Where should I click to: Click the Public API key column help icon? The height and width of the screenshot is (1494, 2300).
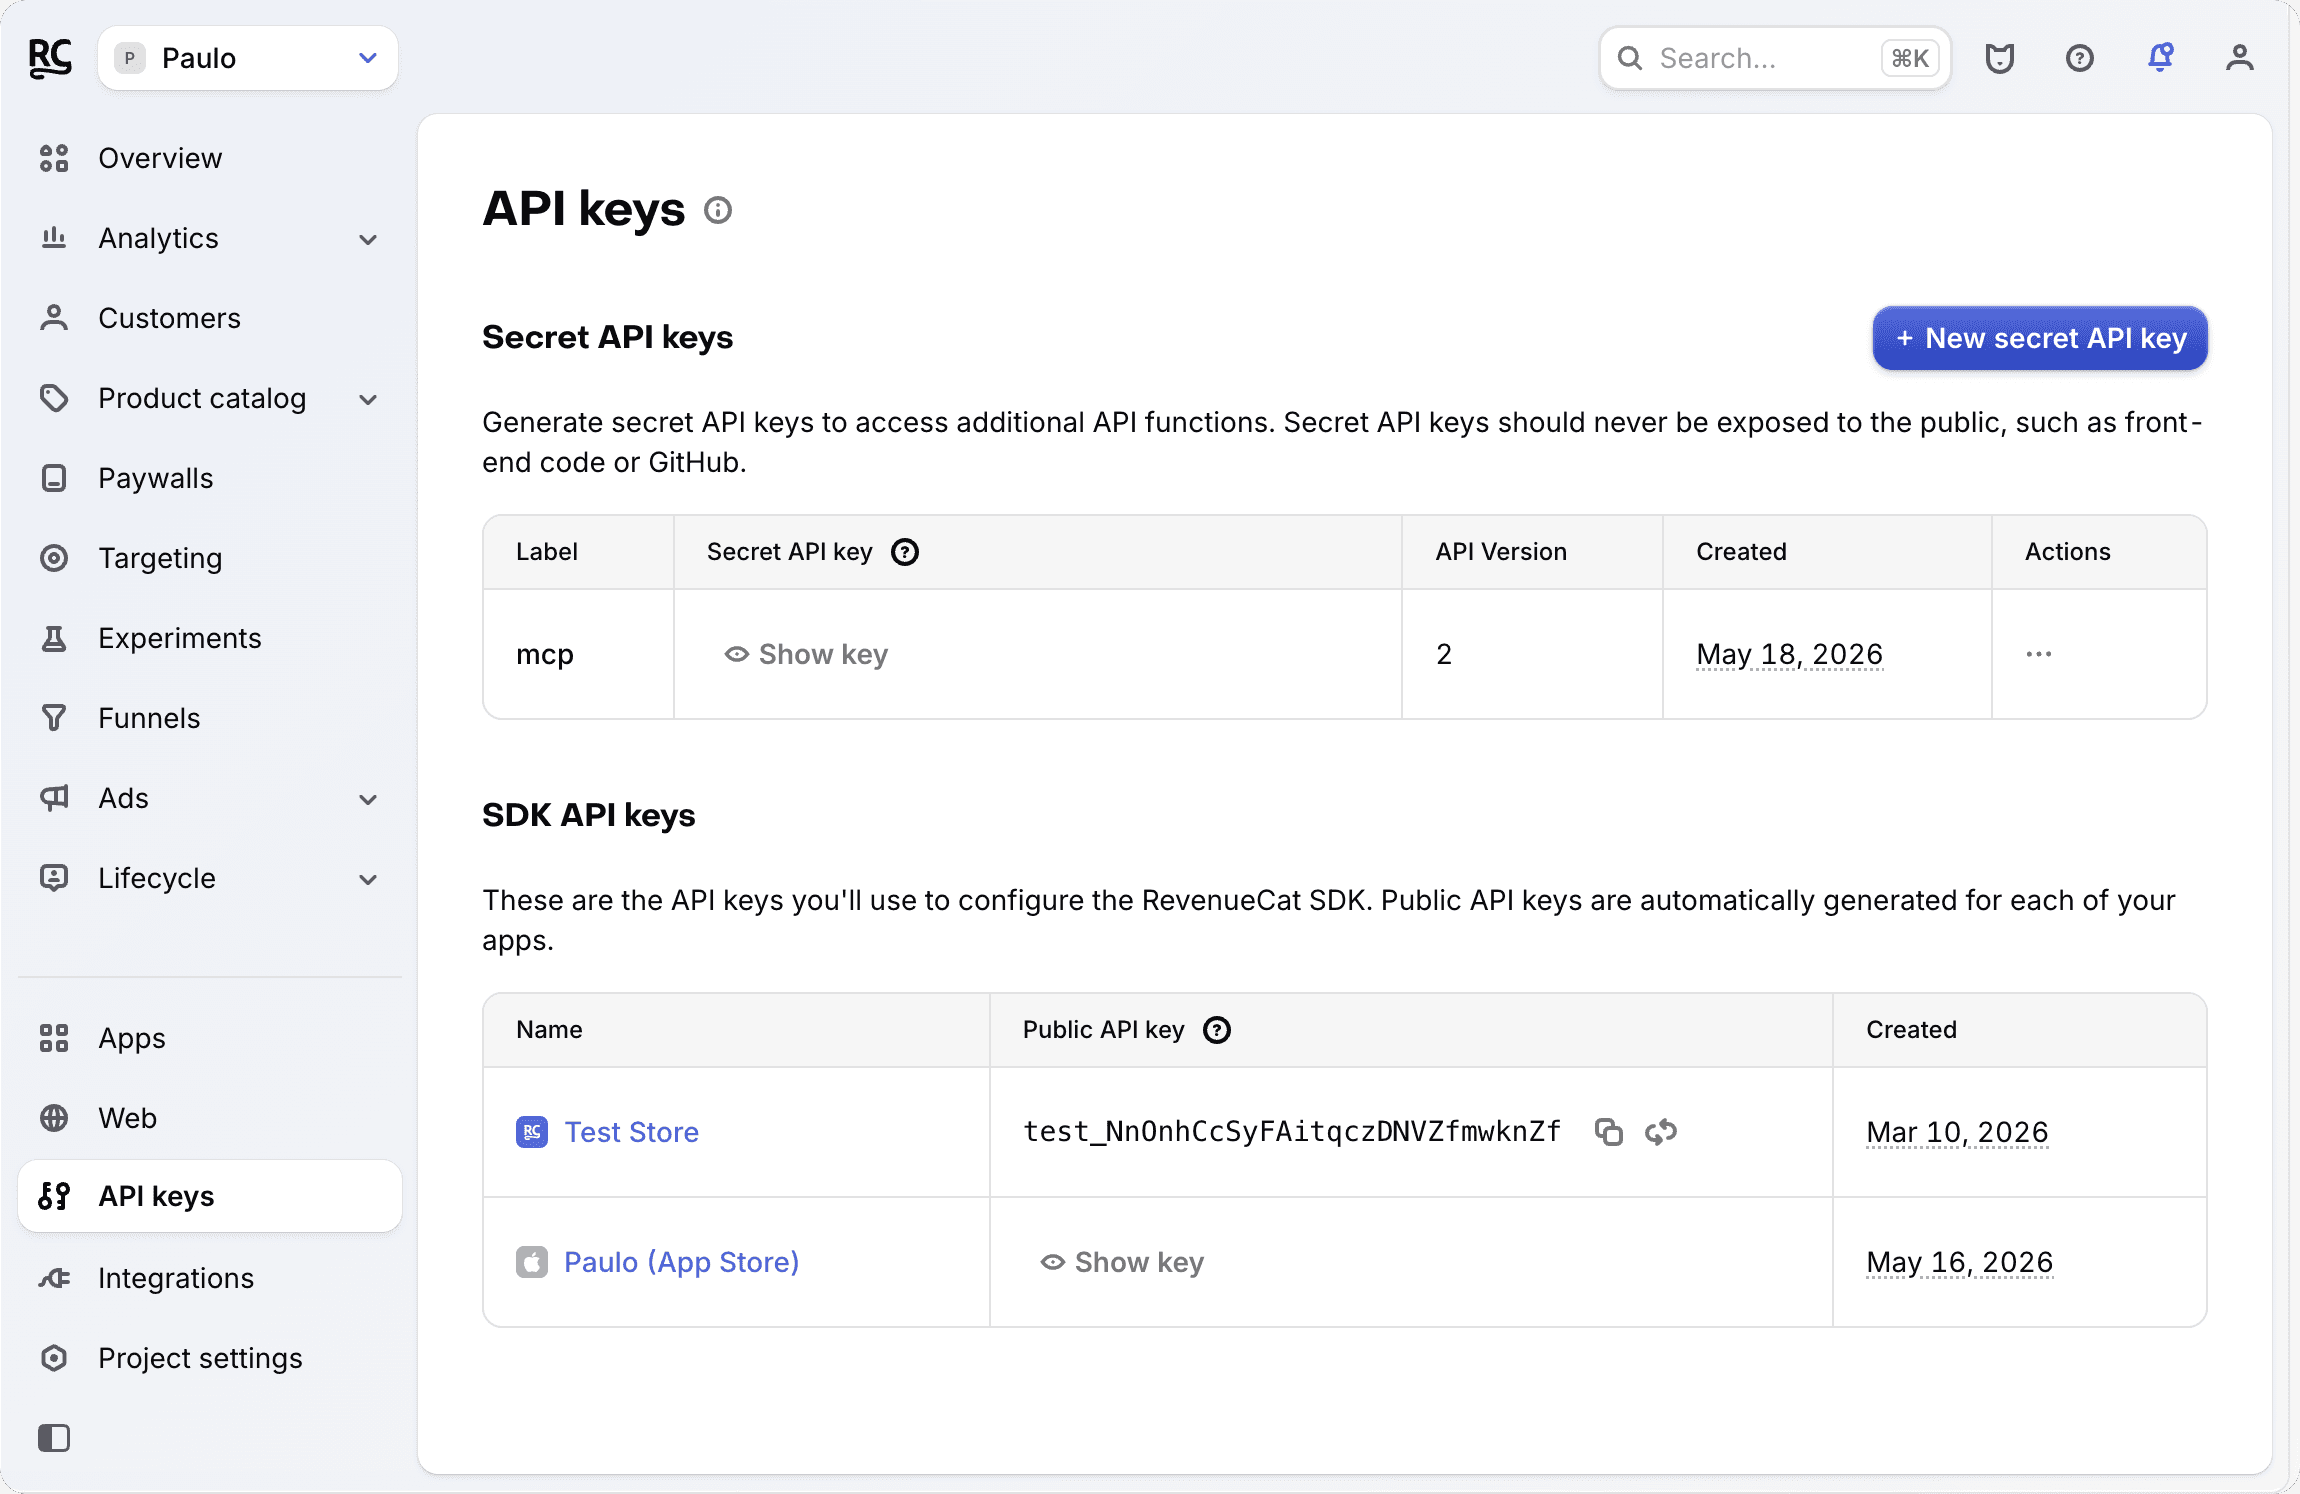pyautogui.click(x=1217, y=1030)
